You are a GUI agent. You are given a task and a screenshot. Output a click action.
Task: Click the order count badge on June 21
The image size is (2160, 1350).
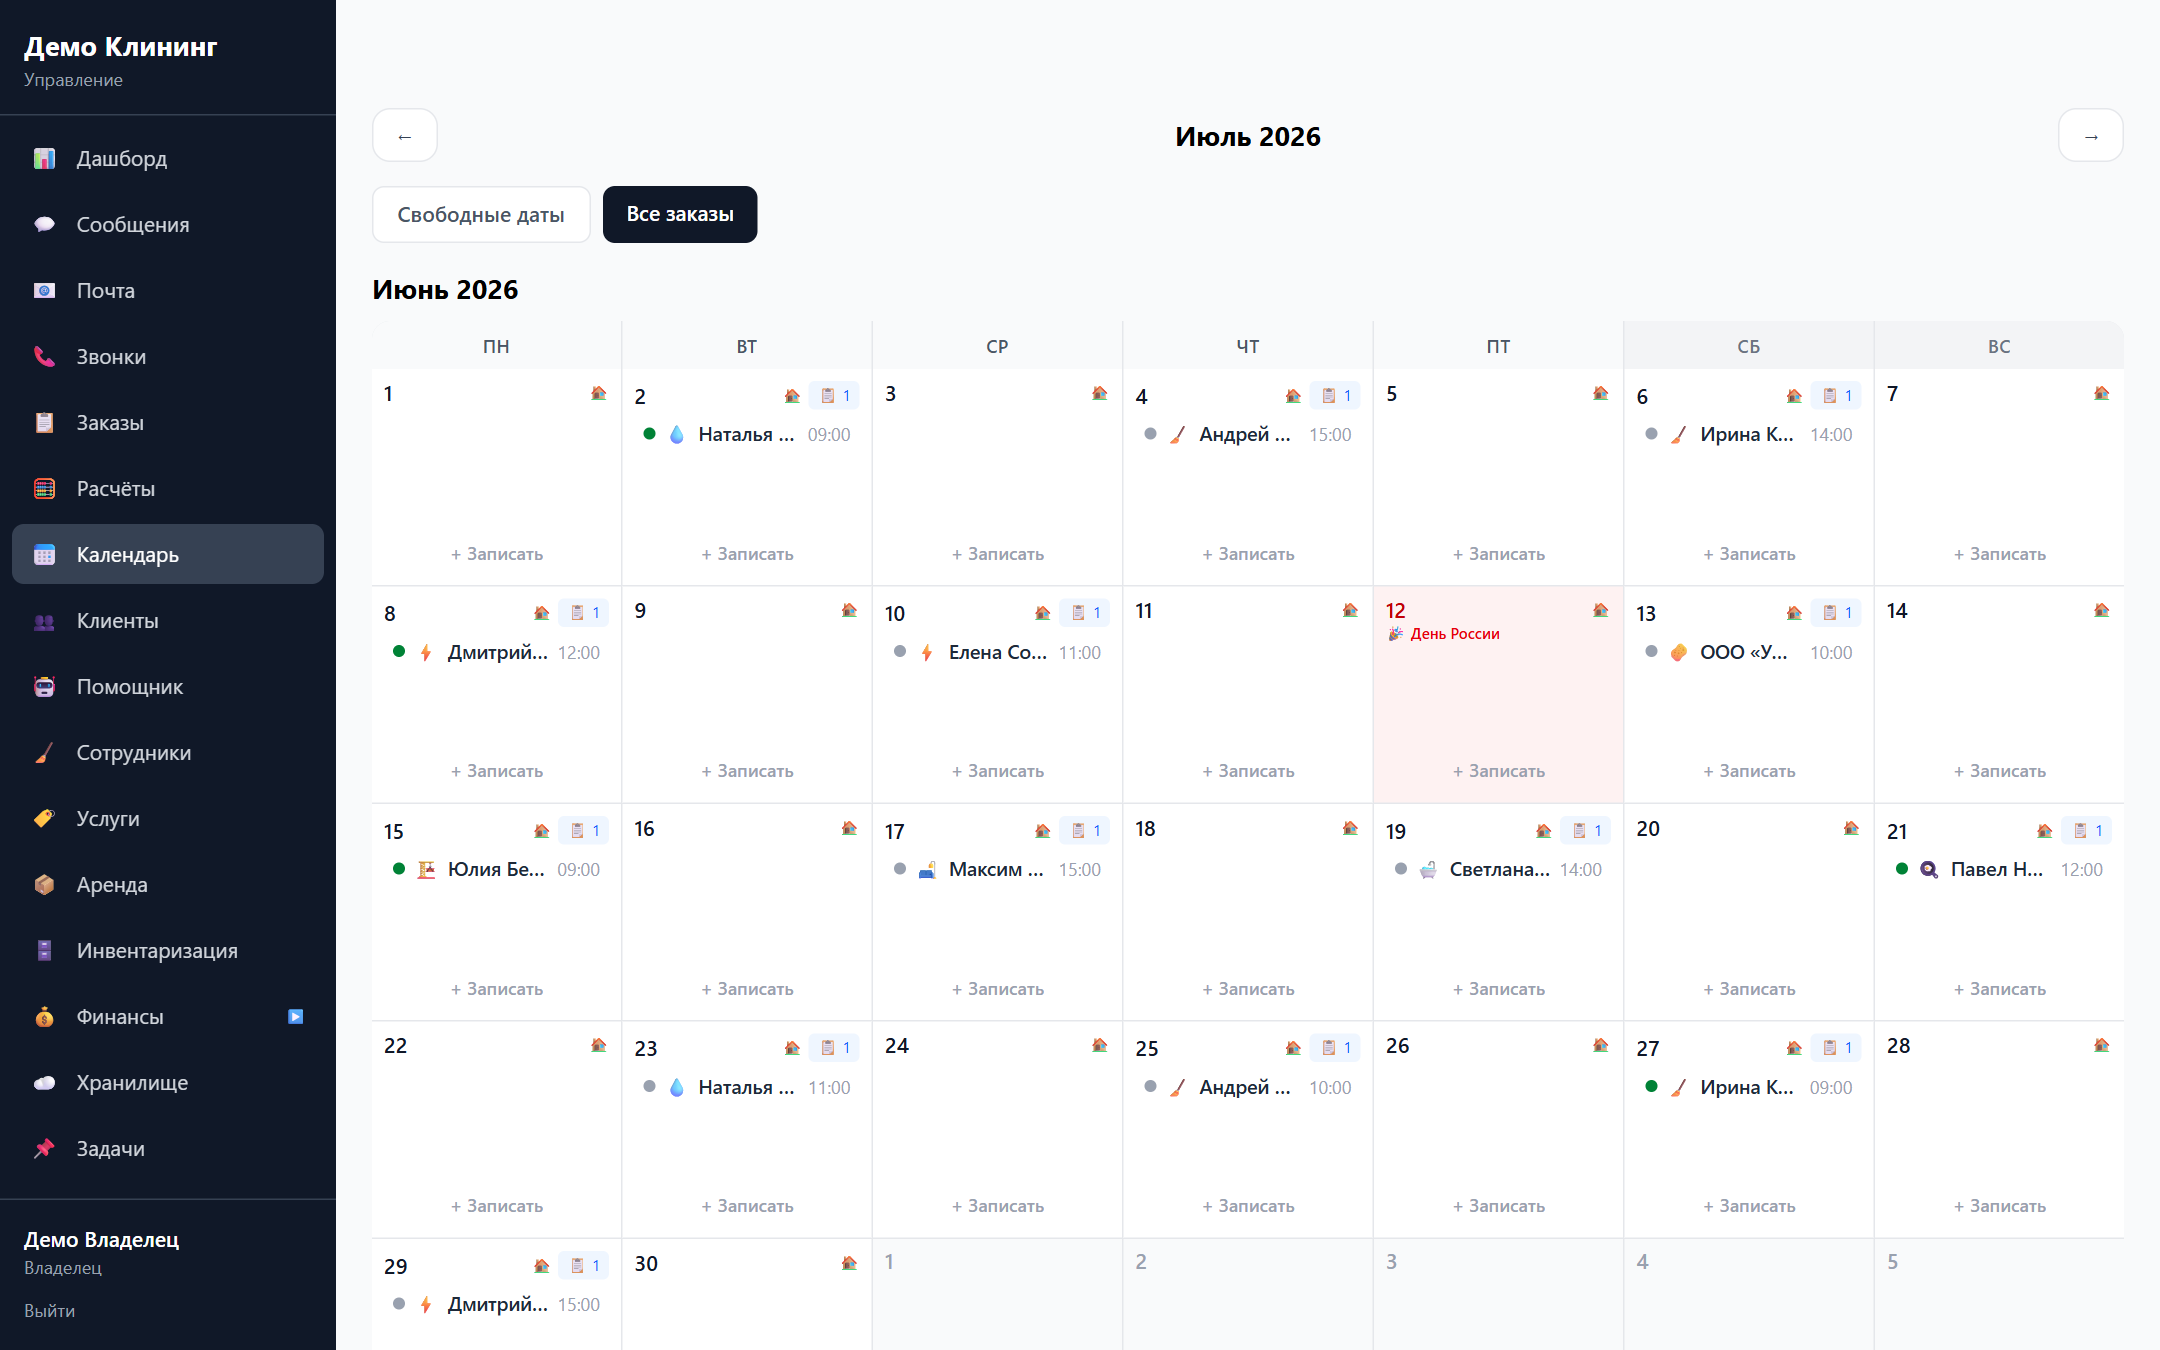[2088, 831]
